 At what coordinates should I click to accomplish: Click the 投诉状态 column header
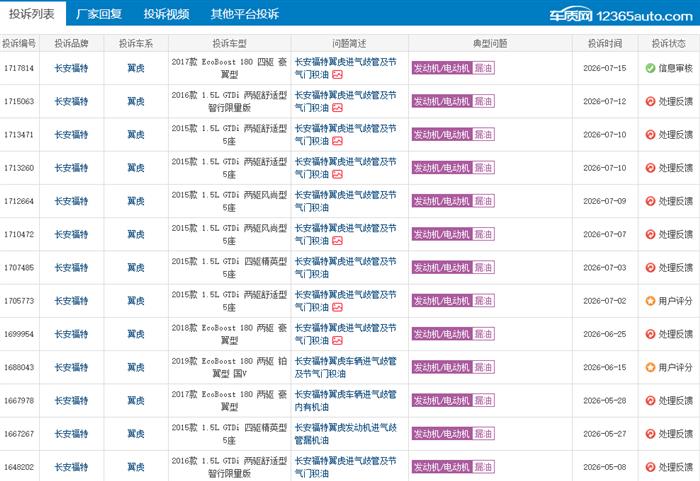(669, 43)
